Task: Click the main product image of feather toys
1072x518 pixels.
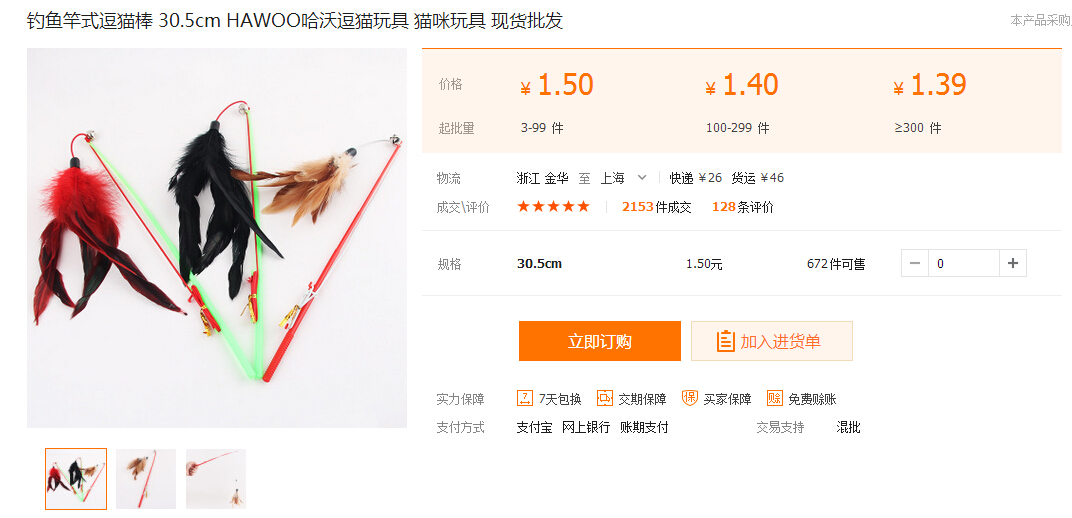Action: 217,238
